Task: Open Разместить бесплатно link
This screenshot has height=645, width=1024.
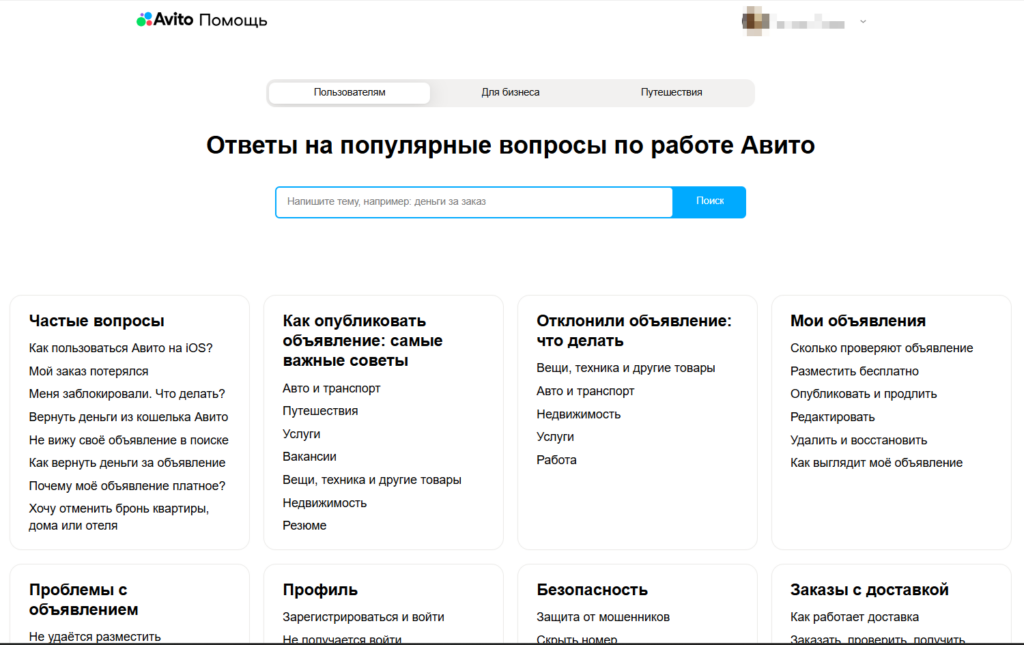Action: tap(854, 371)
